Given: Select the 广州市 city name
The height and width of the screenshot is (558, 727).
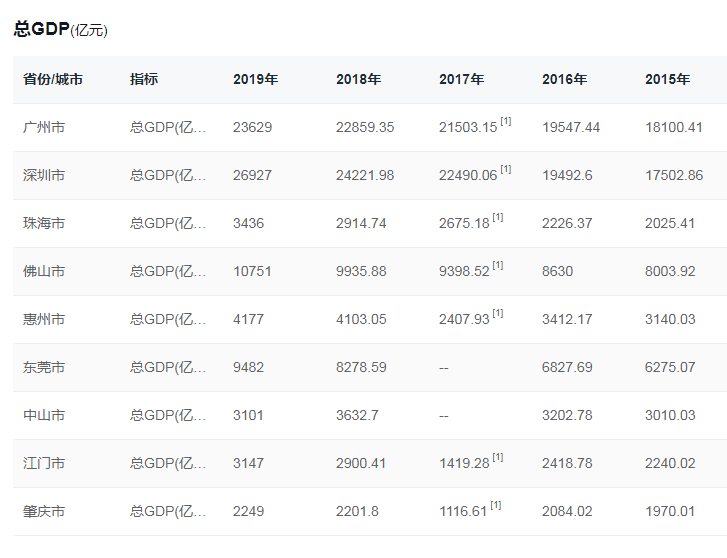Looking at the screenshot, I should click(x=44, y=127).
